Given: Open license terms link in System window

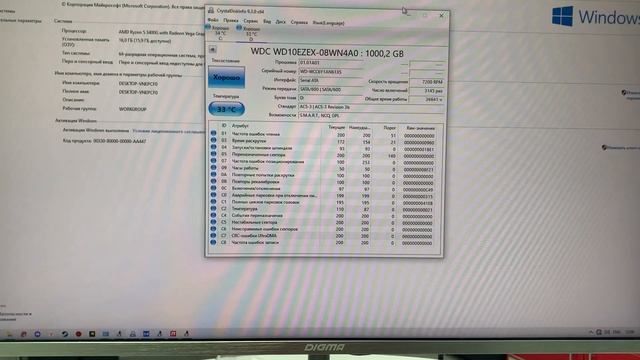Looking at the screenshot, I should [168, 131].
